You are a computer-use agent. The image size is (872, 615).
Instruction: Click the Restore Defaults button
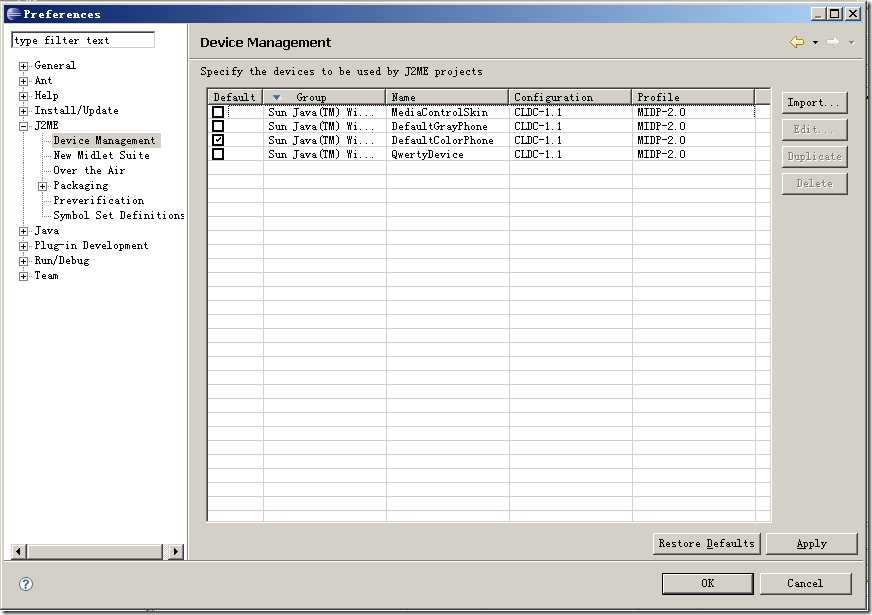point(706,544)
